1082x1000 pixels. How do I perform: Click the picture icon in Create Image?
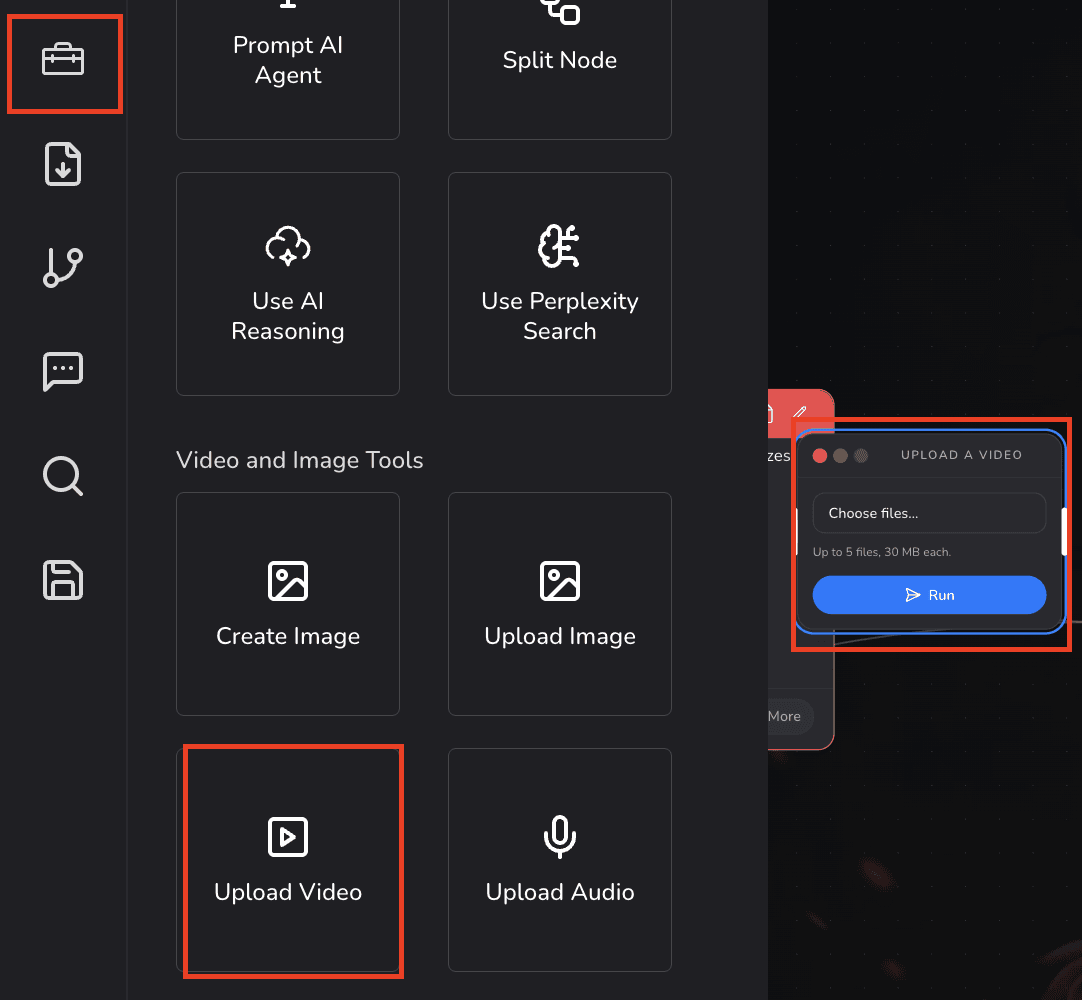point(288,581)
